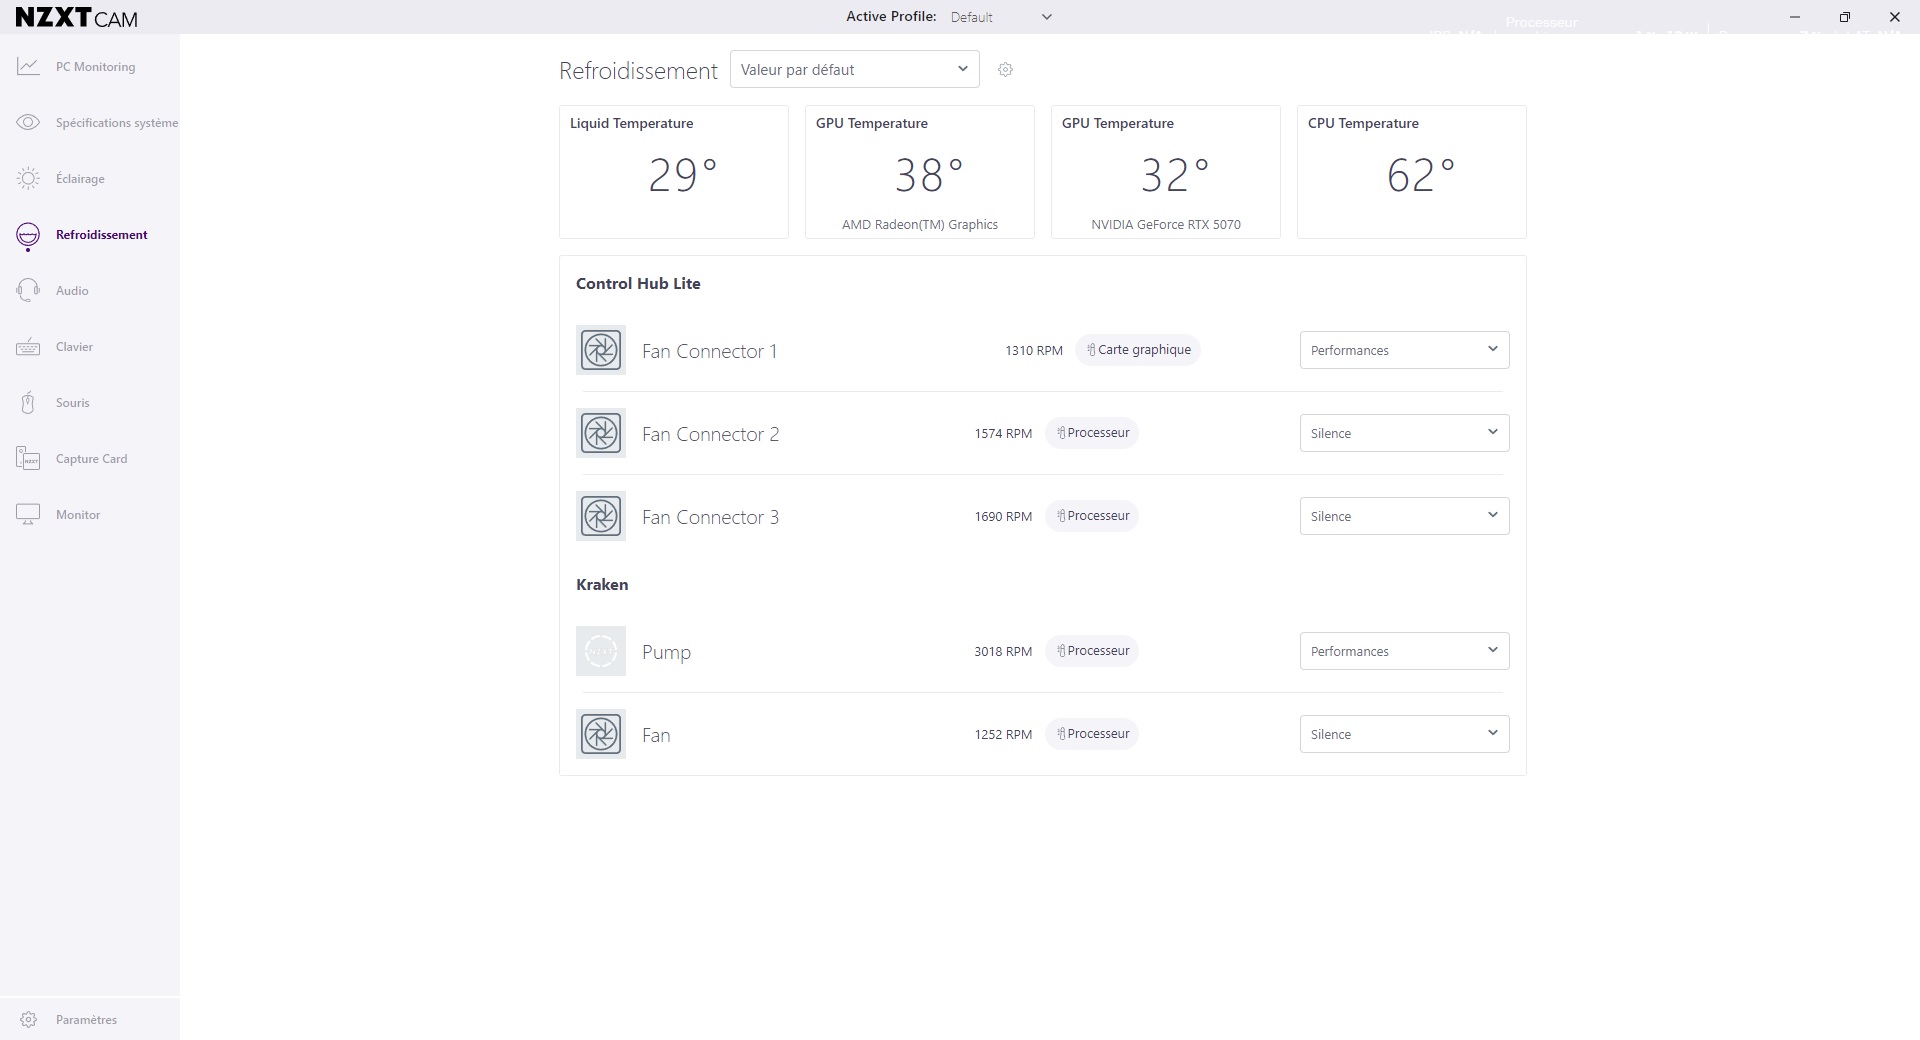Expand the Valeur par défaut dropdown
This screenshot has width=1920, height=1040.
pos(855,70)
